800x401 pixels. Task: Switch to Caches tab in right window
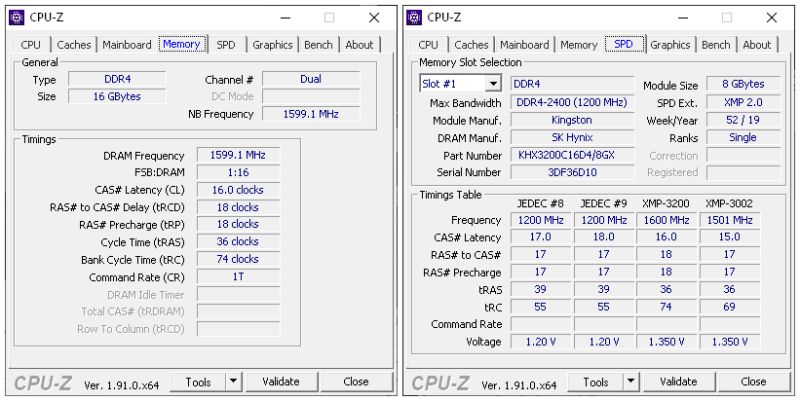coord(471,45)
